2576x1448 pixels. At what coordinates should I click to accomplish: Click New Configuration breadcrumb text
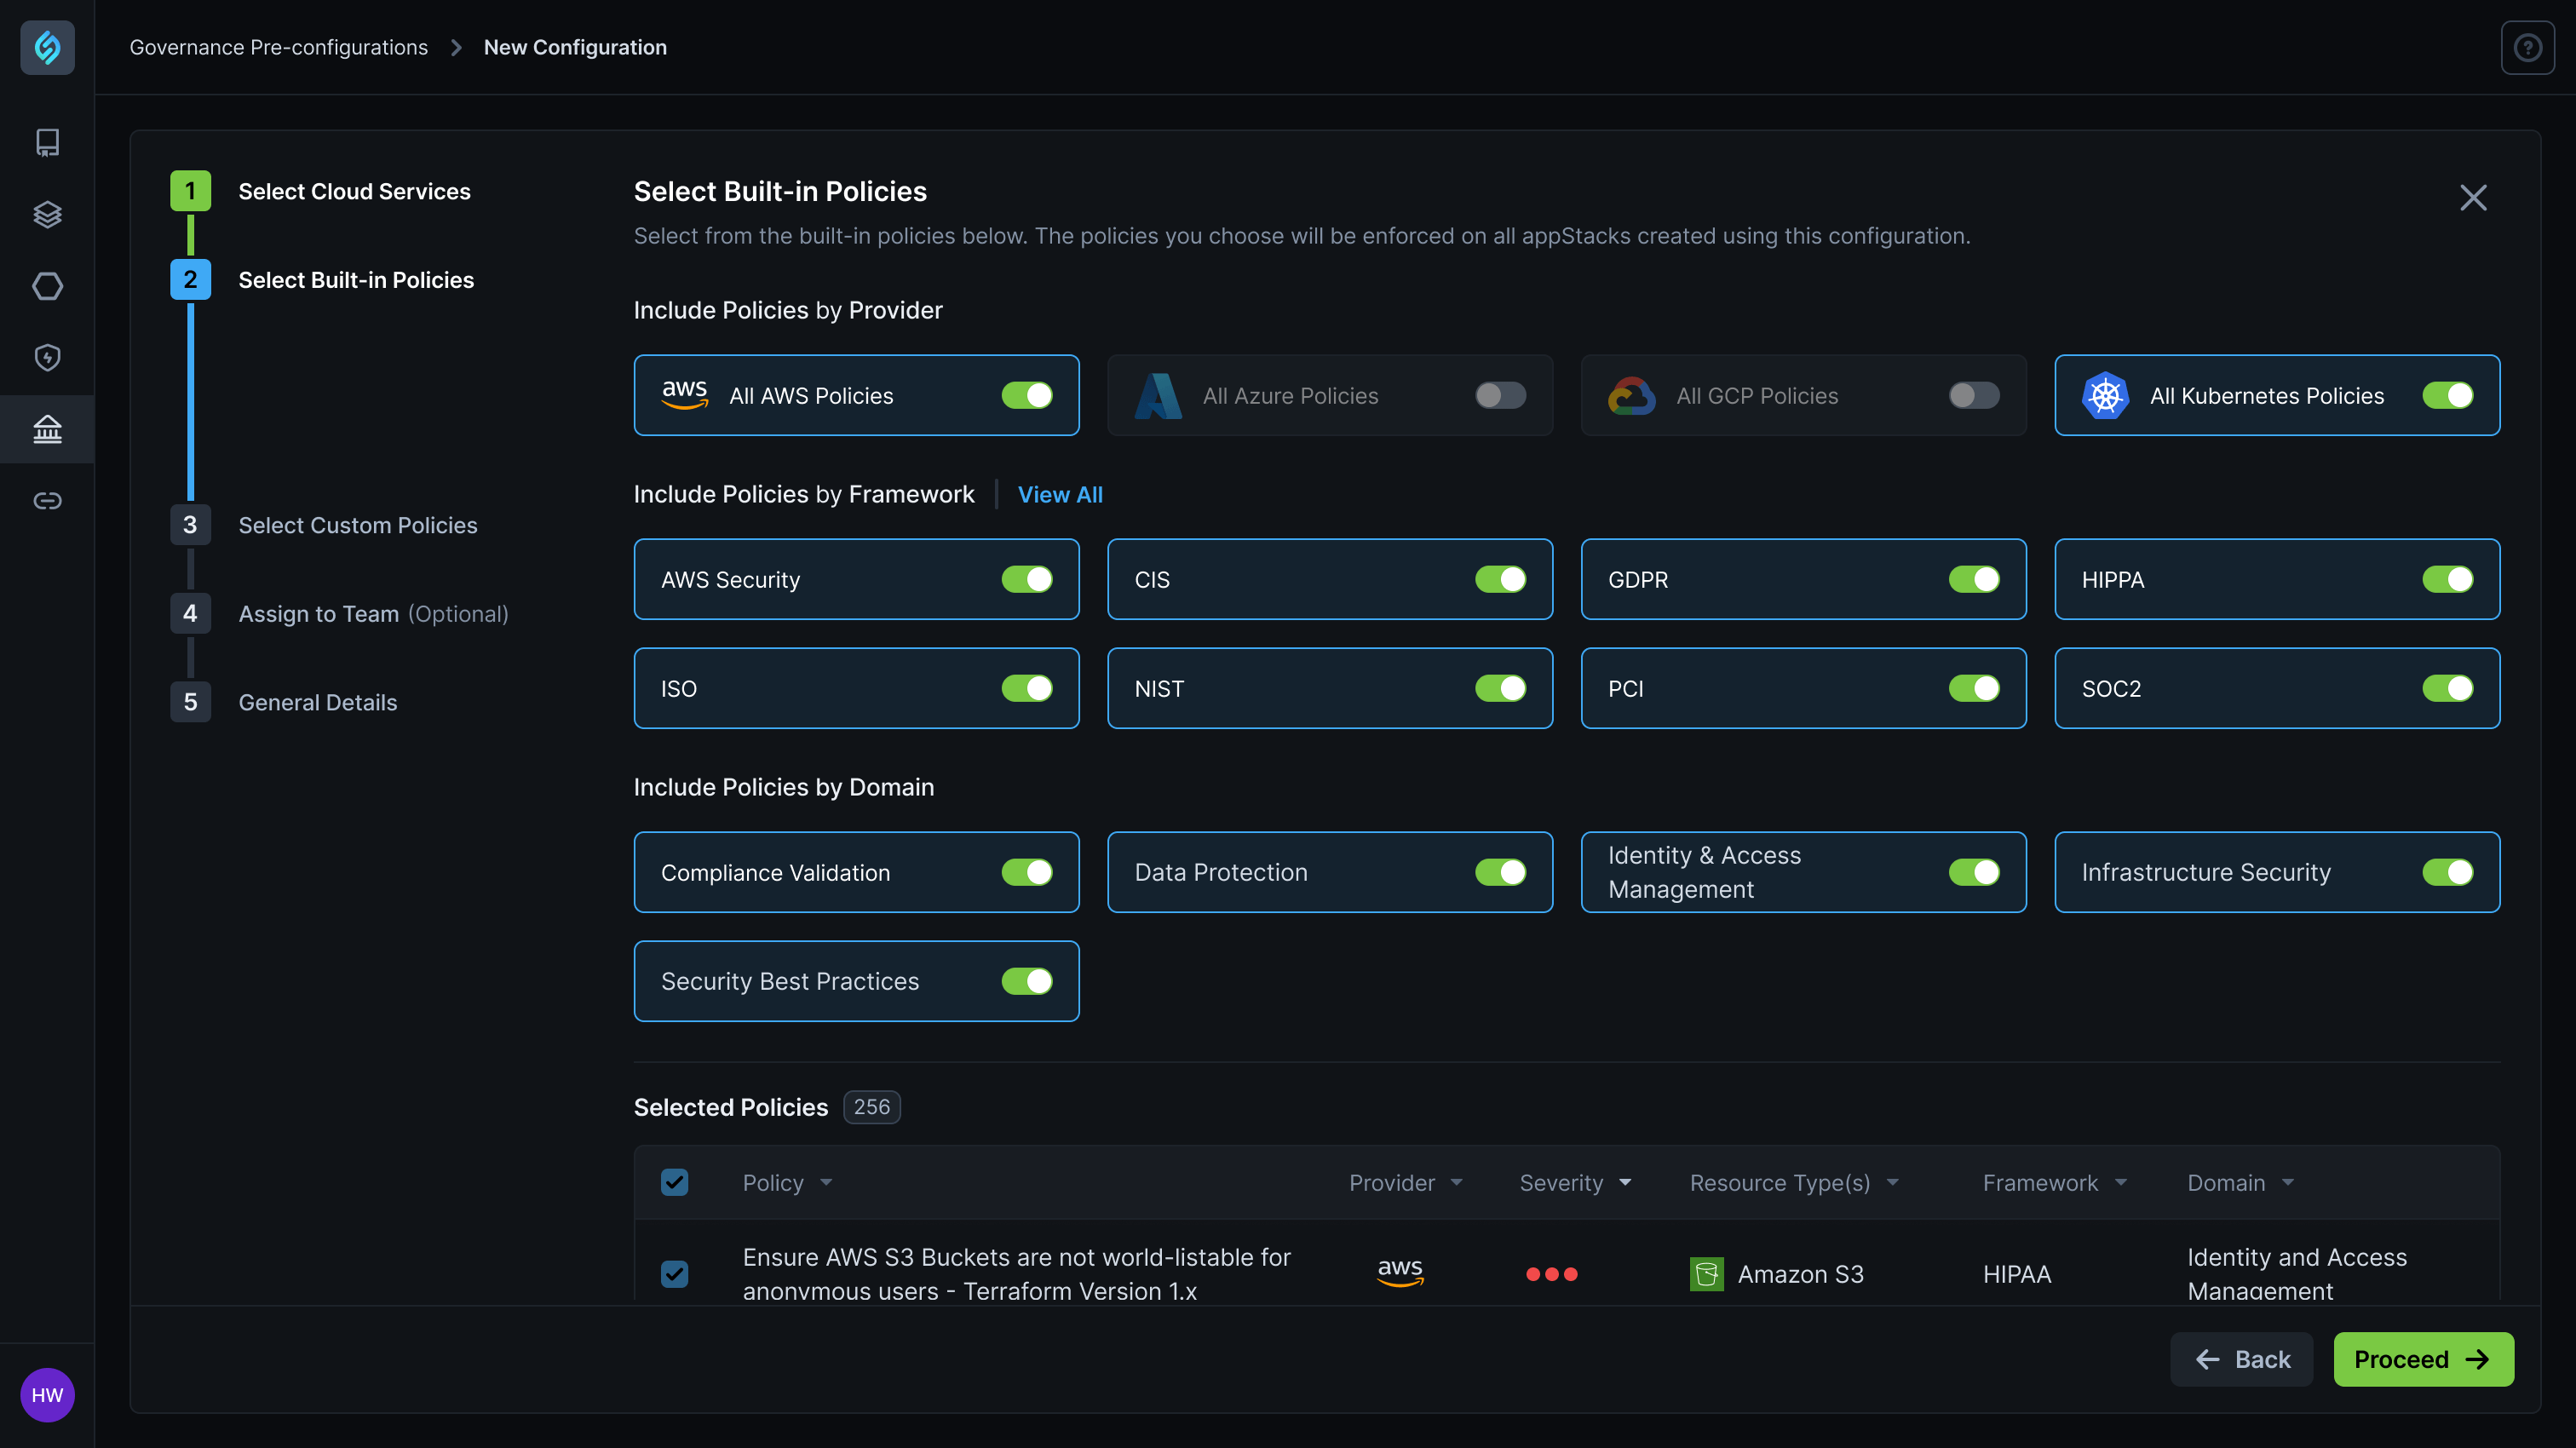575,47
